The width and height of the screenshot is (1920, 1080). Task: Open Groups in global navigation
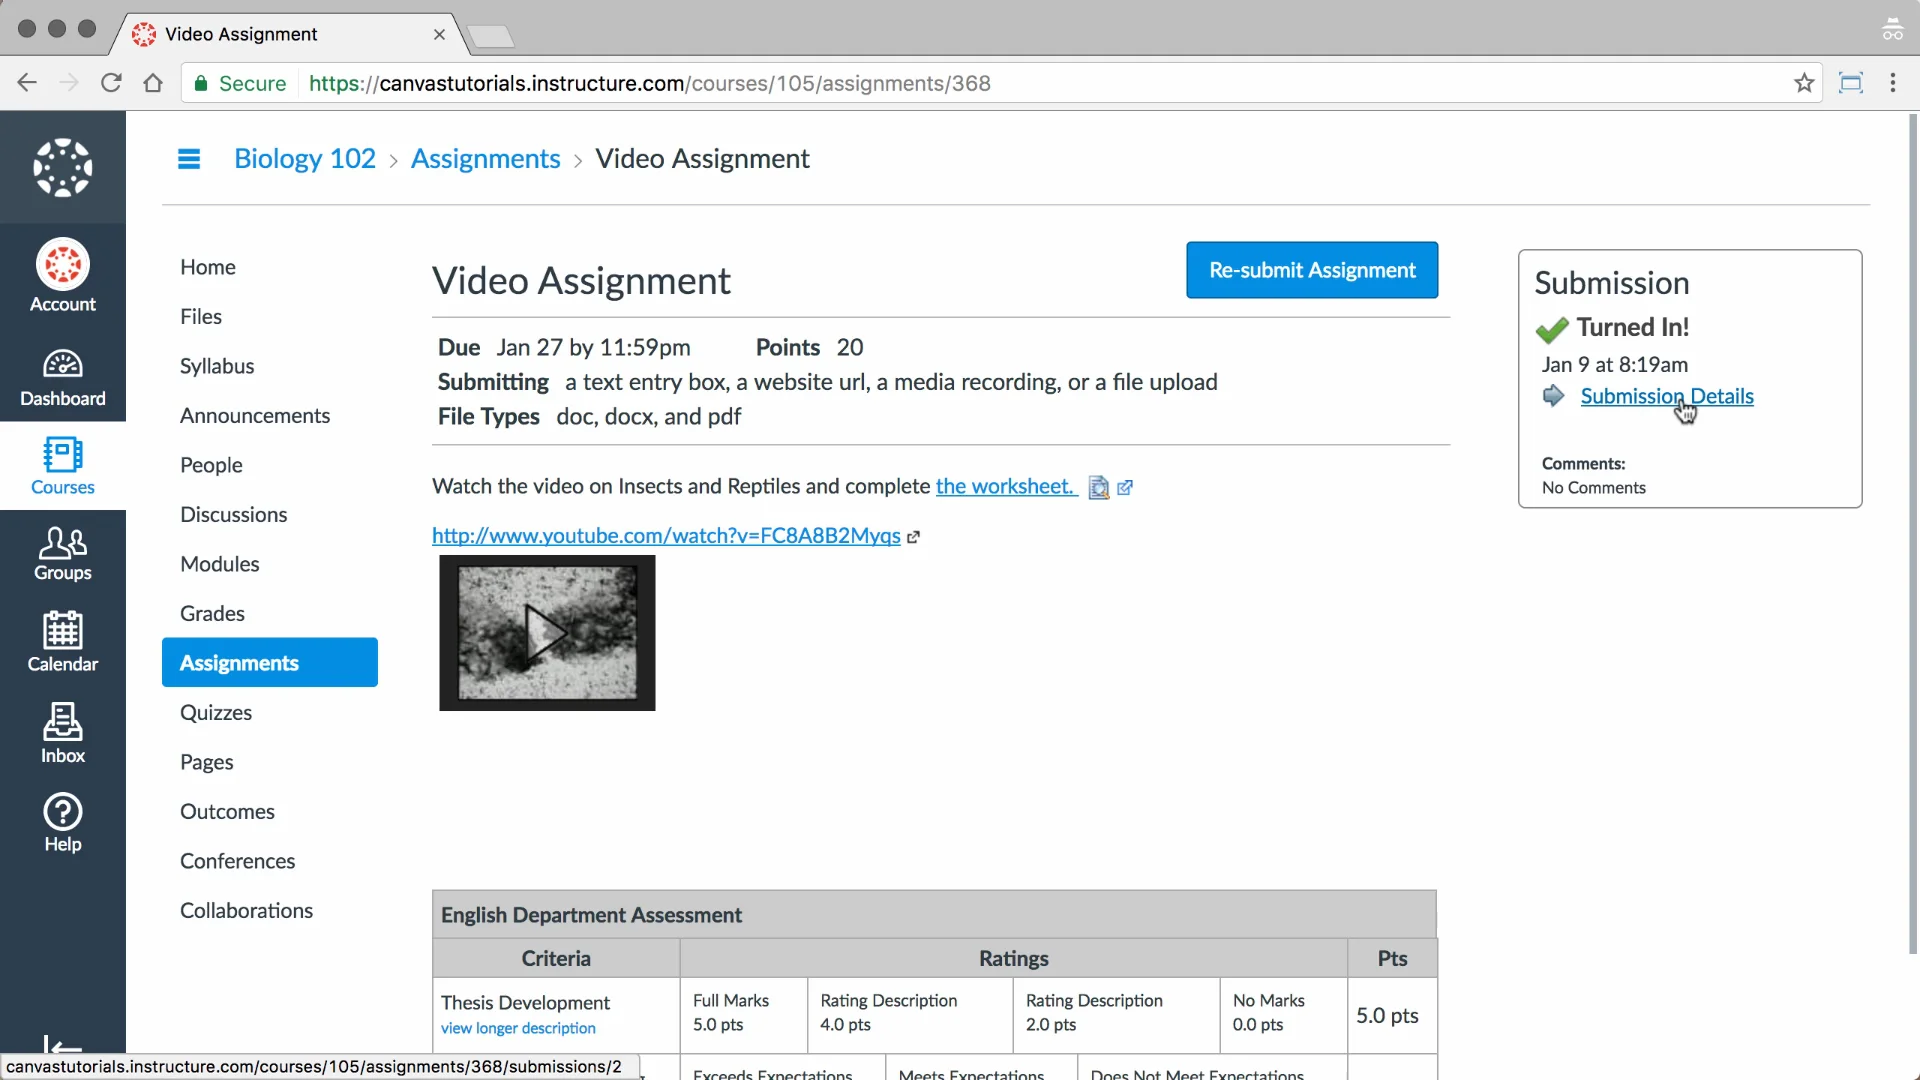click(63, 553)
